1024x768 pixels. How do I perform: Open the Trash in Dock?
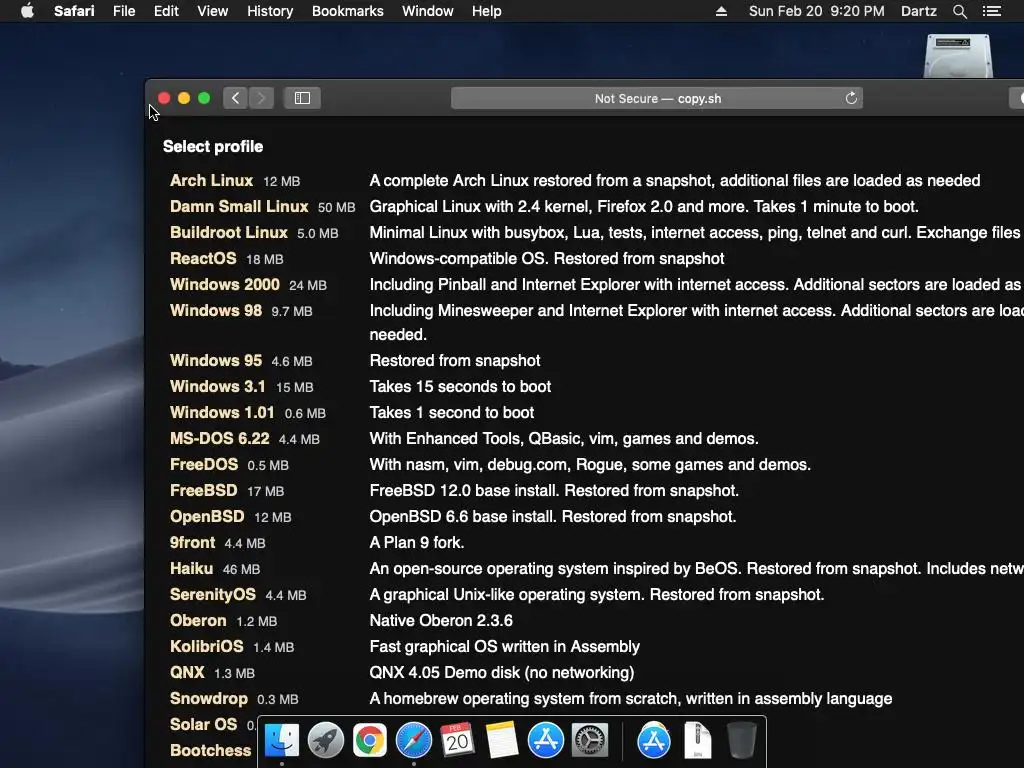click(x=742, y=741)
